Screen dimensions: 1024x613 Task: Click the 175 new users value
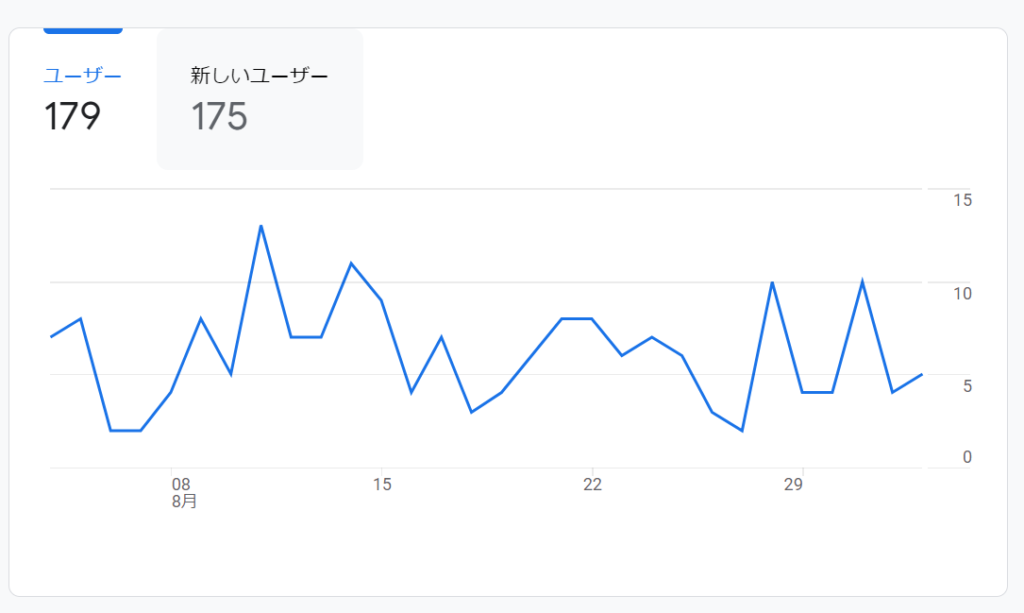coord(219,117)
